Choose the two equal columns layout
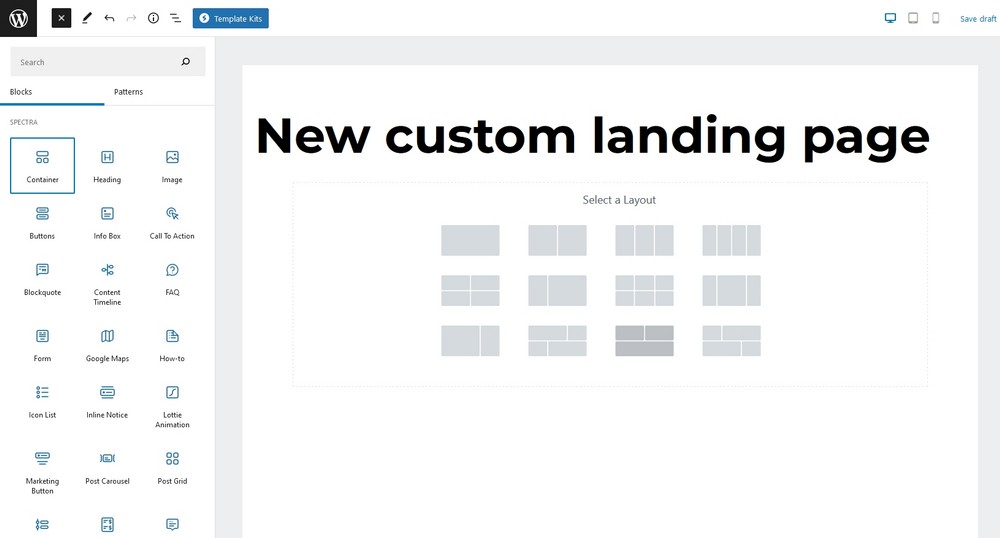The image size is (1000, 538). coord(557,240)
